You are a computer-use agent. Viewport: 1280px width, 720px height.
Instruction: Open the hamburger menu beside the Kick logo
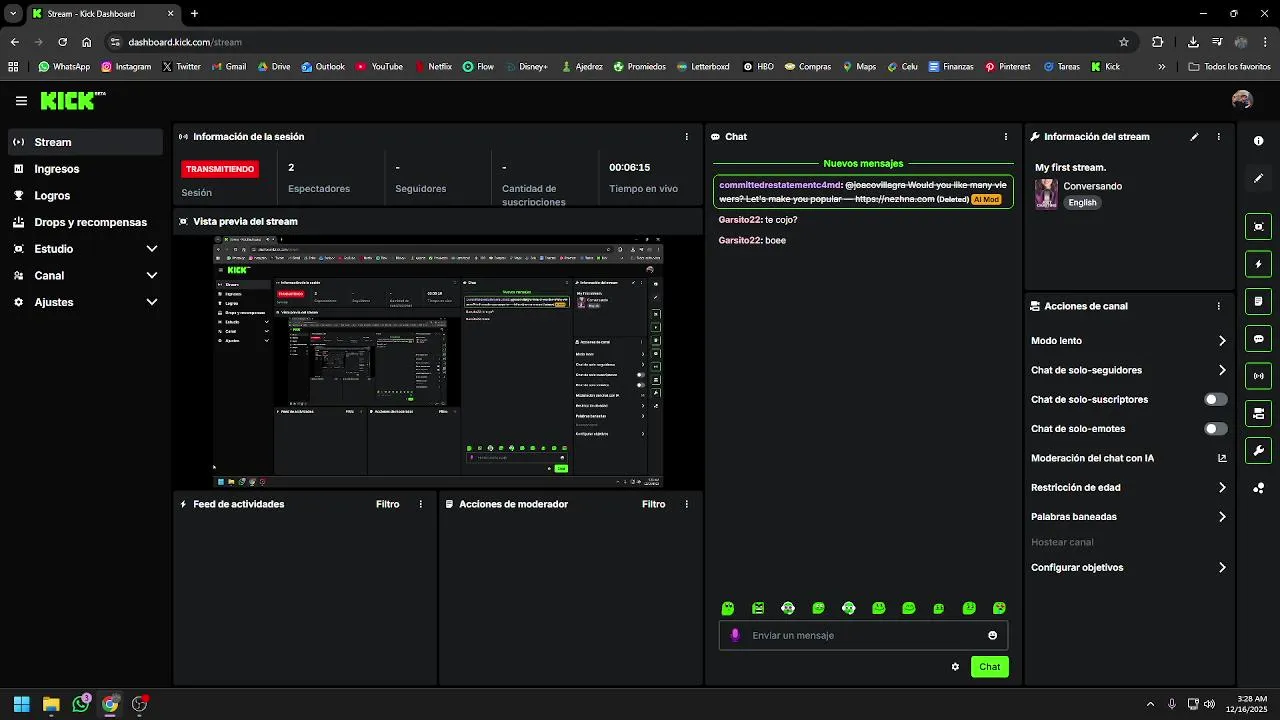[21, 101]
